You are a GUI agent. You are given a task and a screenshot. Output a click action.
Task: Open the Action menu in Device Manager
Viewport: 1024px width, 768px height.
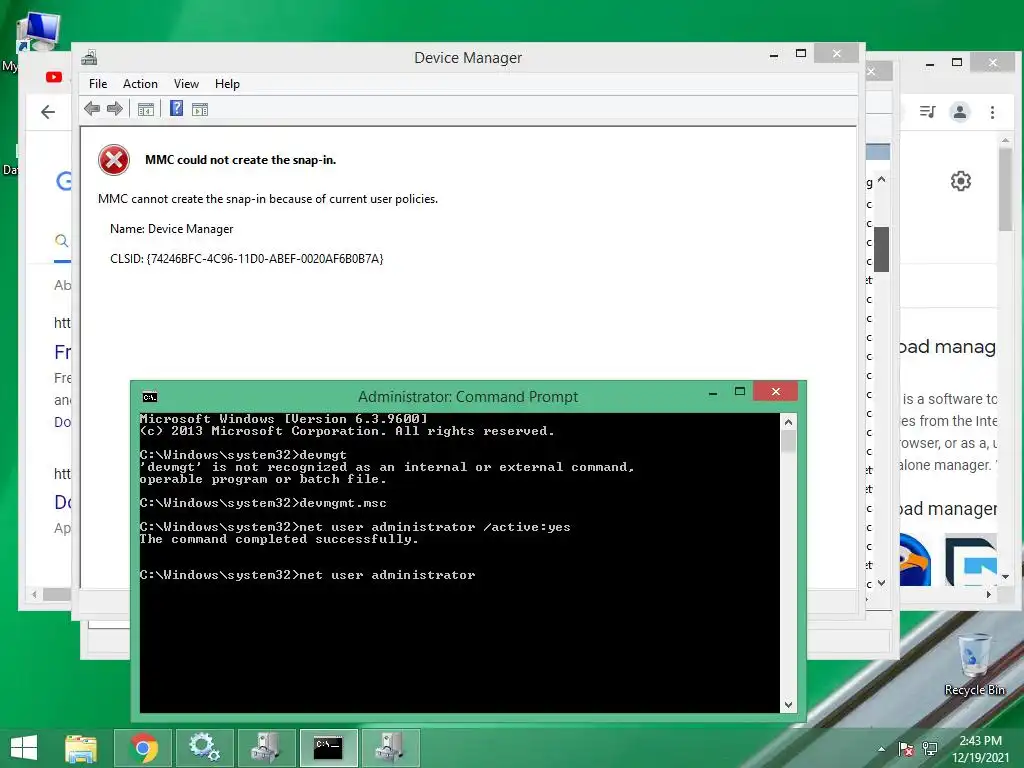point(140,84)
